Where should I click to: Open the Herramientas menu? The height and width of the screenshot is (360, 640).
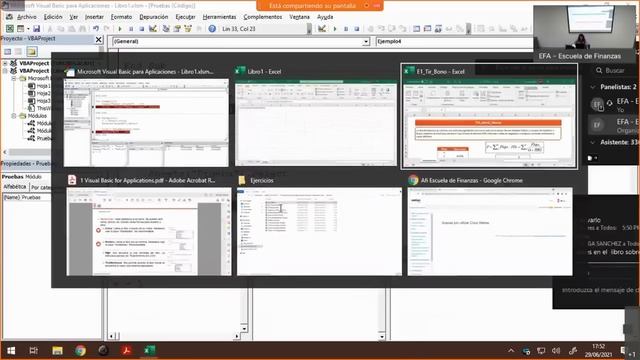coord(219,17)
